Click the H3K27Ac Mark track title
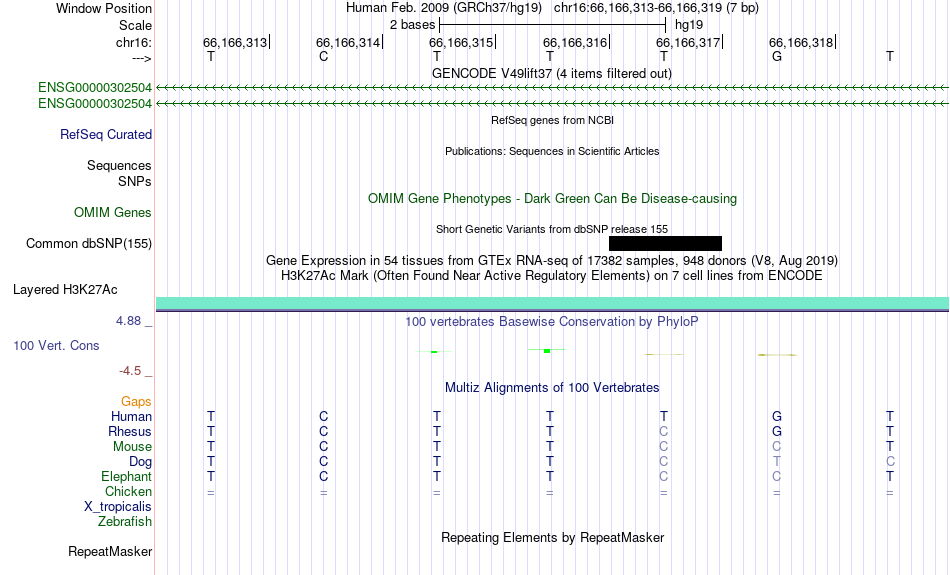The height and width of the screenshot is (575, 950). 552,276
